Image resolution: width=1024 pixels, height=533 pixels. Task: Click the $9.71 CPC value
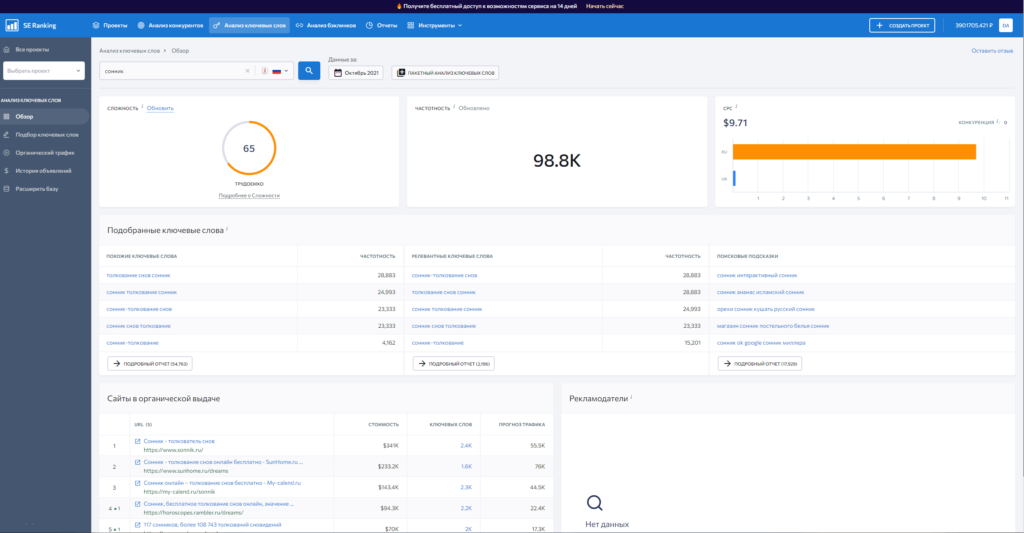click(x=735, y=123)
